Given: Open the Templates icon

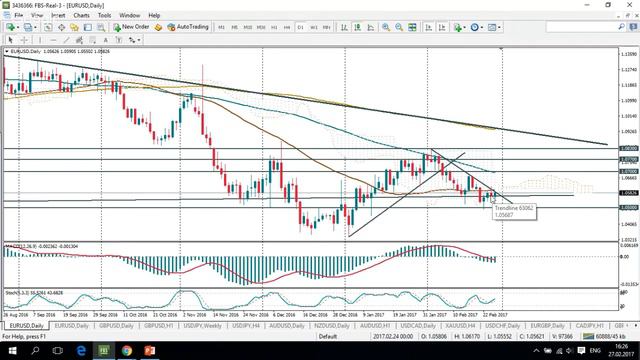Looking at the screenshot, I should tap(492, 27).
